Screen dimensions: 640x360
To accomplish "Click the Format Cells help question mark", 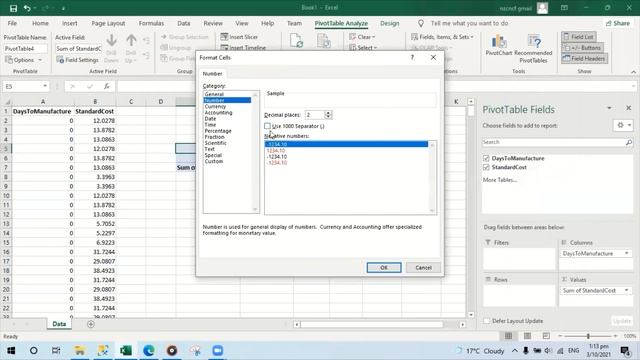I will [x=412, y=58].
